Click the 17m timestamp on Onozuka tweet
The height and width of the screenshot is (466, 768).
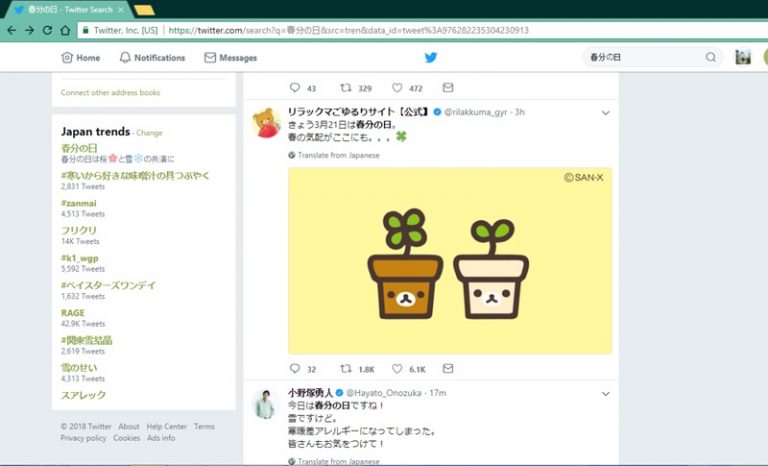[x=437, y=393]
